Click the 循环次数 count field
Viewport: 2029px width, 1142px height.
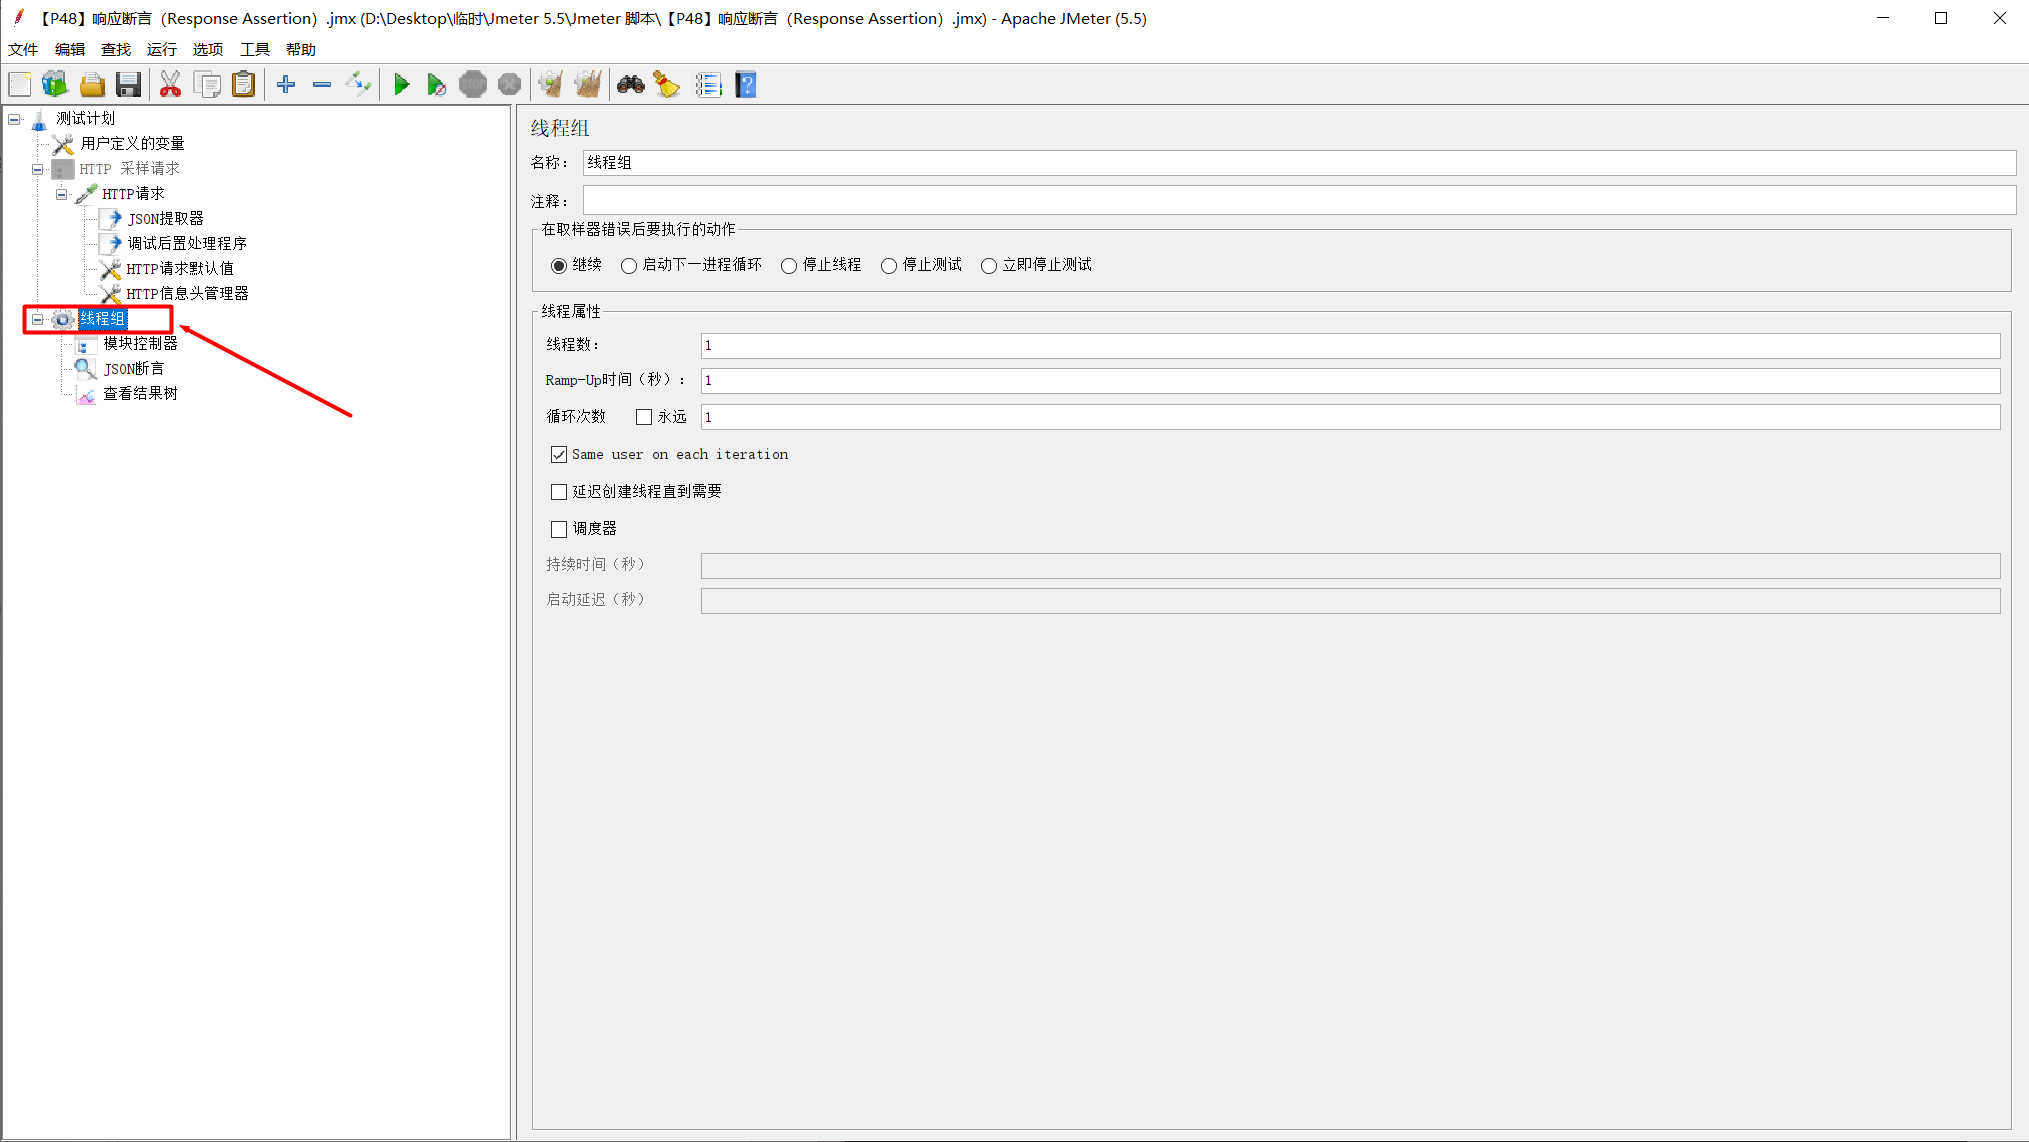[1350, 417]
